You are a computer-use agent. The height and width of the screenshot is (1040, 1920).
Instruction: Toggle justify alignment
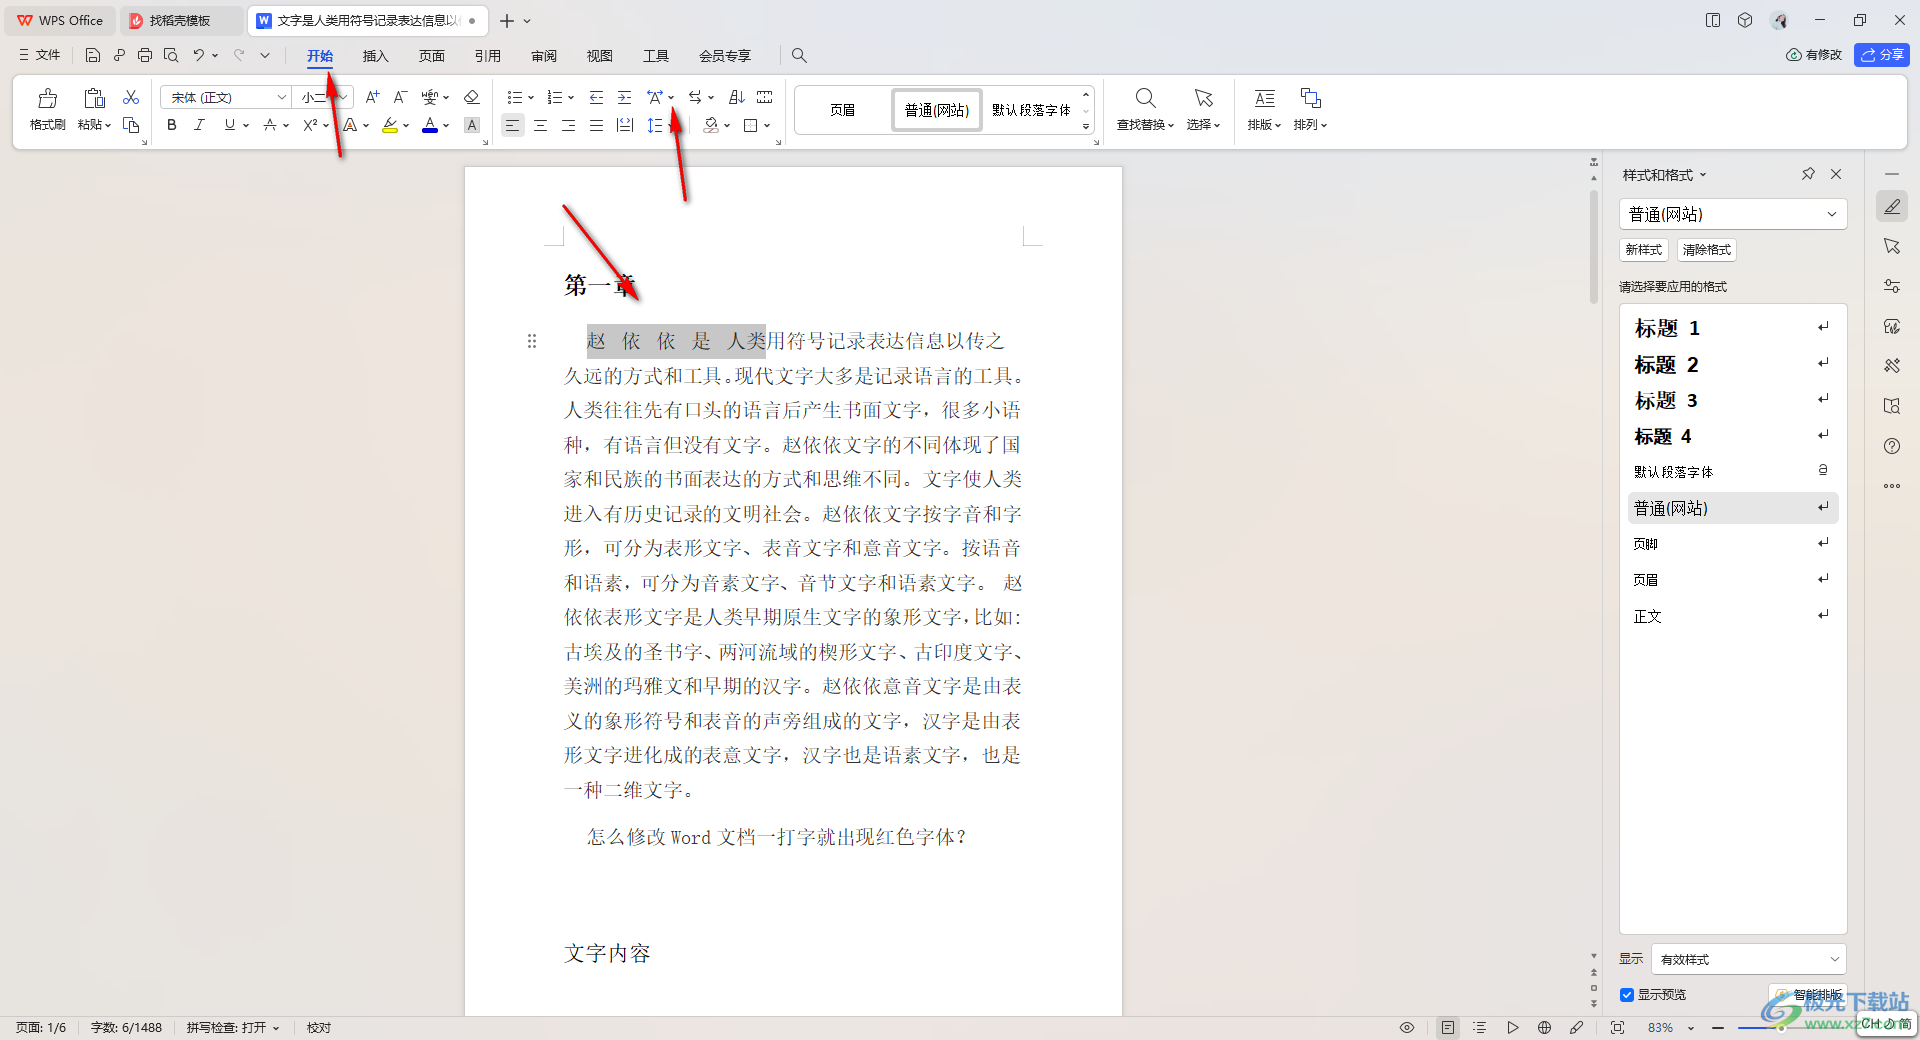coord(596,125)
